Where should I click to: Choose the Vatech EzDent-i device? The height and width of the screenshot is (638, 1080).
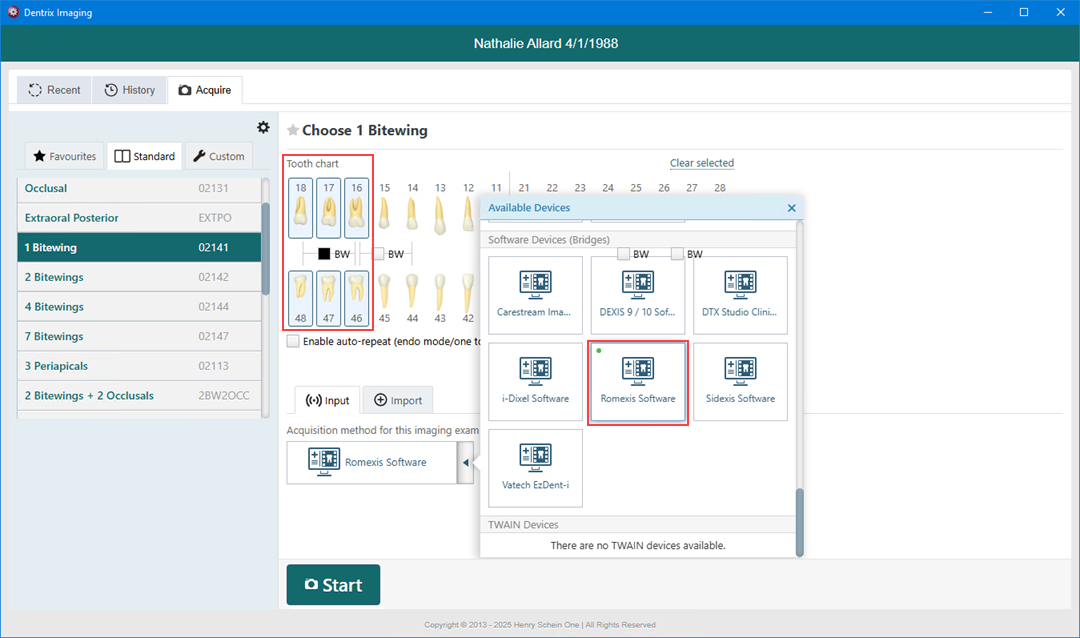coord(535,467)
